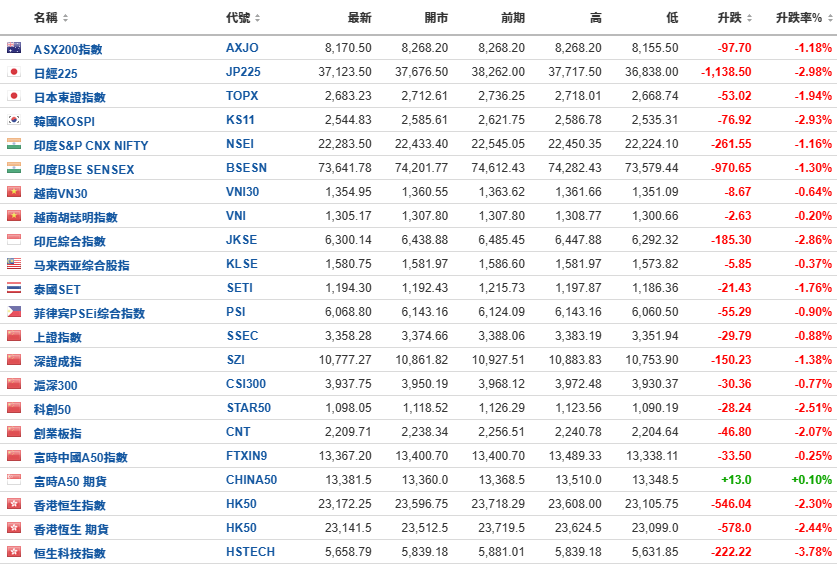
Task: Open the 印尼綜合指數 link
Action: click(x=69, y=241)
